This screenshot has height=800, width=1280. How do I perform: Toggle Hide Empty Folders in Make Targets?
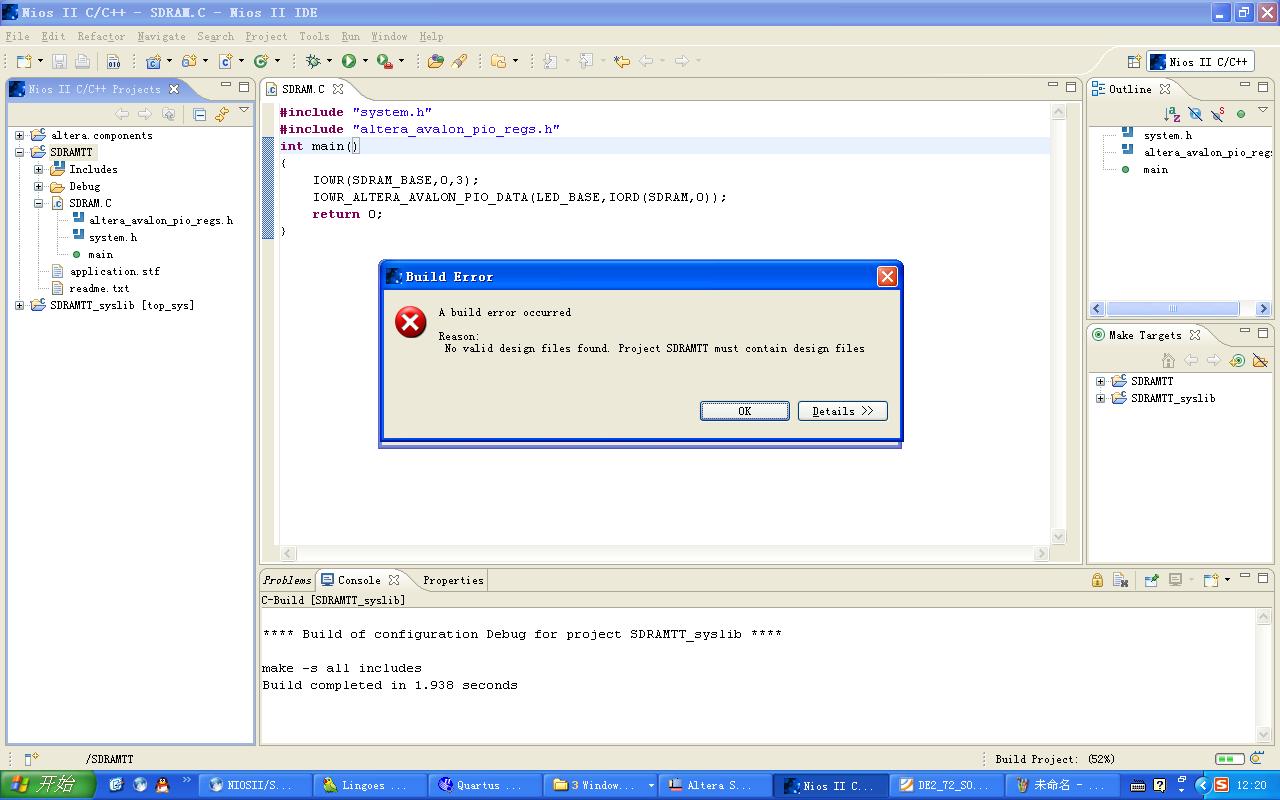(x=1260, y=360)
